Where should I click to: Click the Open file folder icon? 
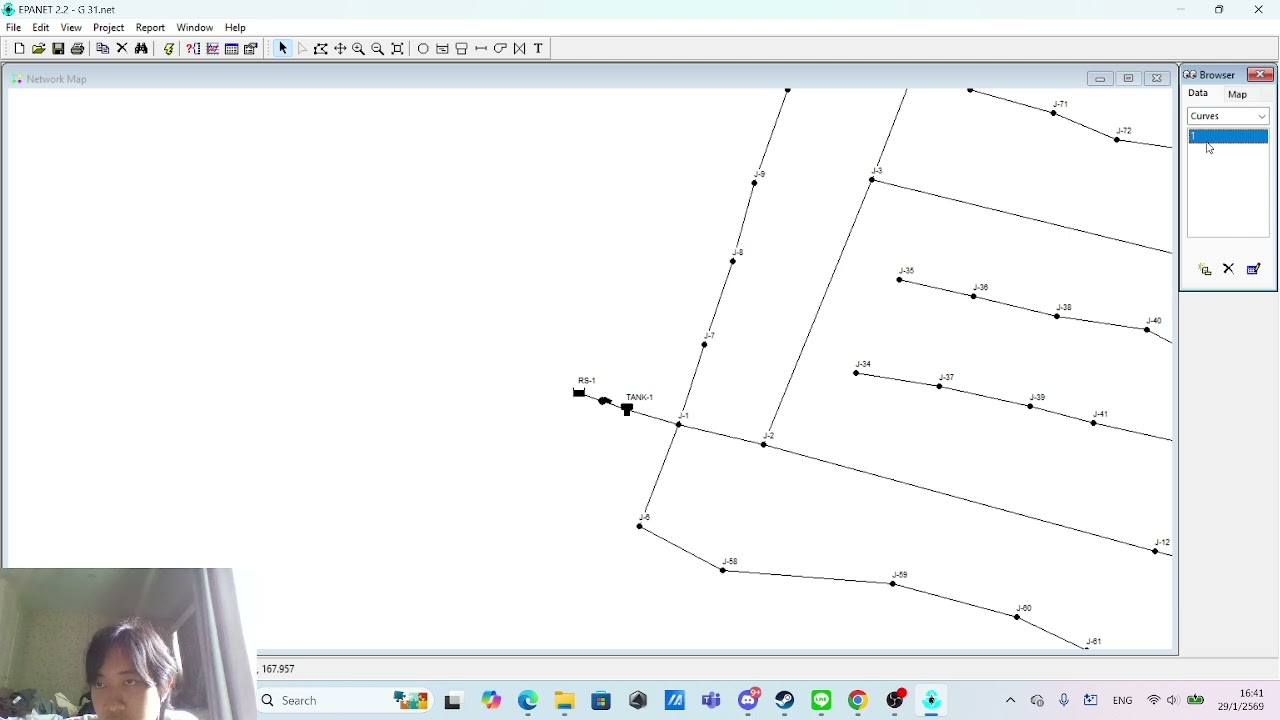pyautogui.click(x=38, y=49)
